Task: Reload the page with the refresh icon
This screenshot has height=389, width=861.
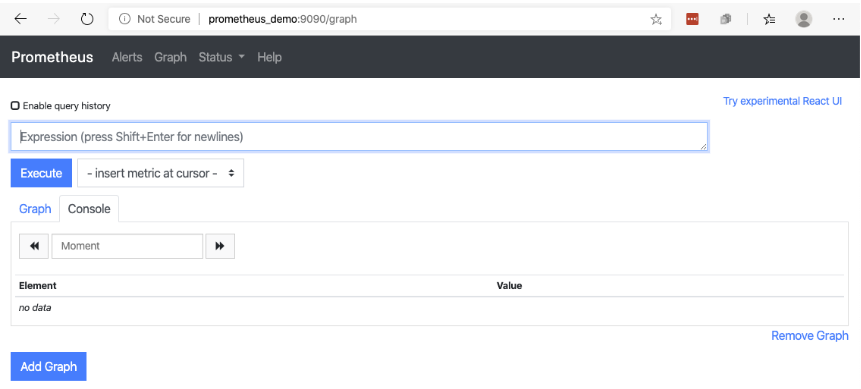Action: point(87,19)
